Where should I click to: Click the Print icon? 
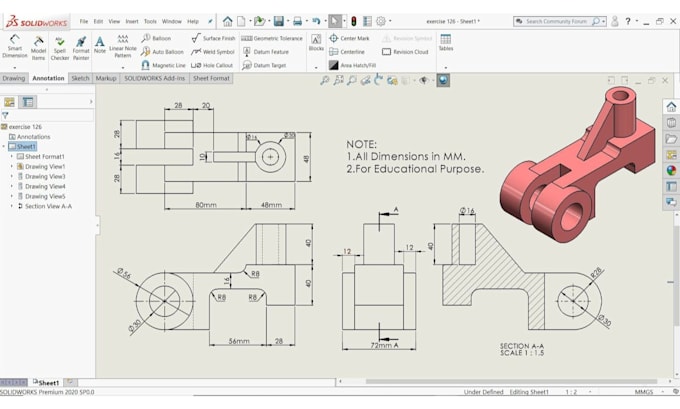pyautogui.click(x=298, y=21)
